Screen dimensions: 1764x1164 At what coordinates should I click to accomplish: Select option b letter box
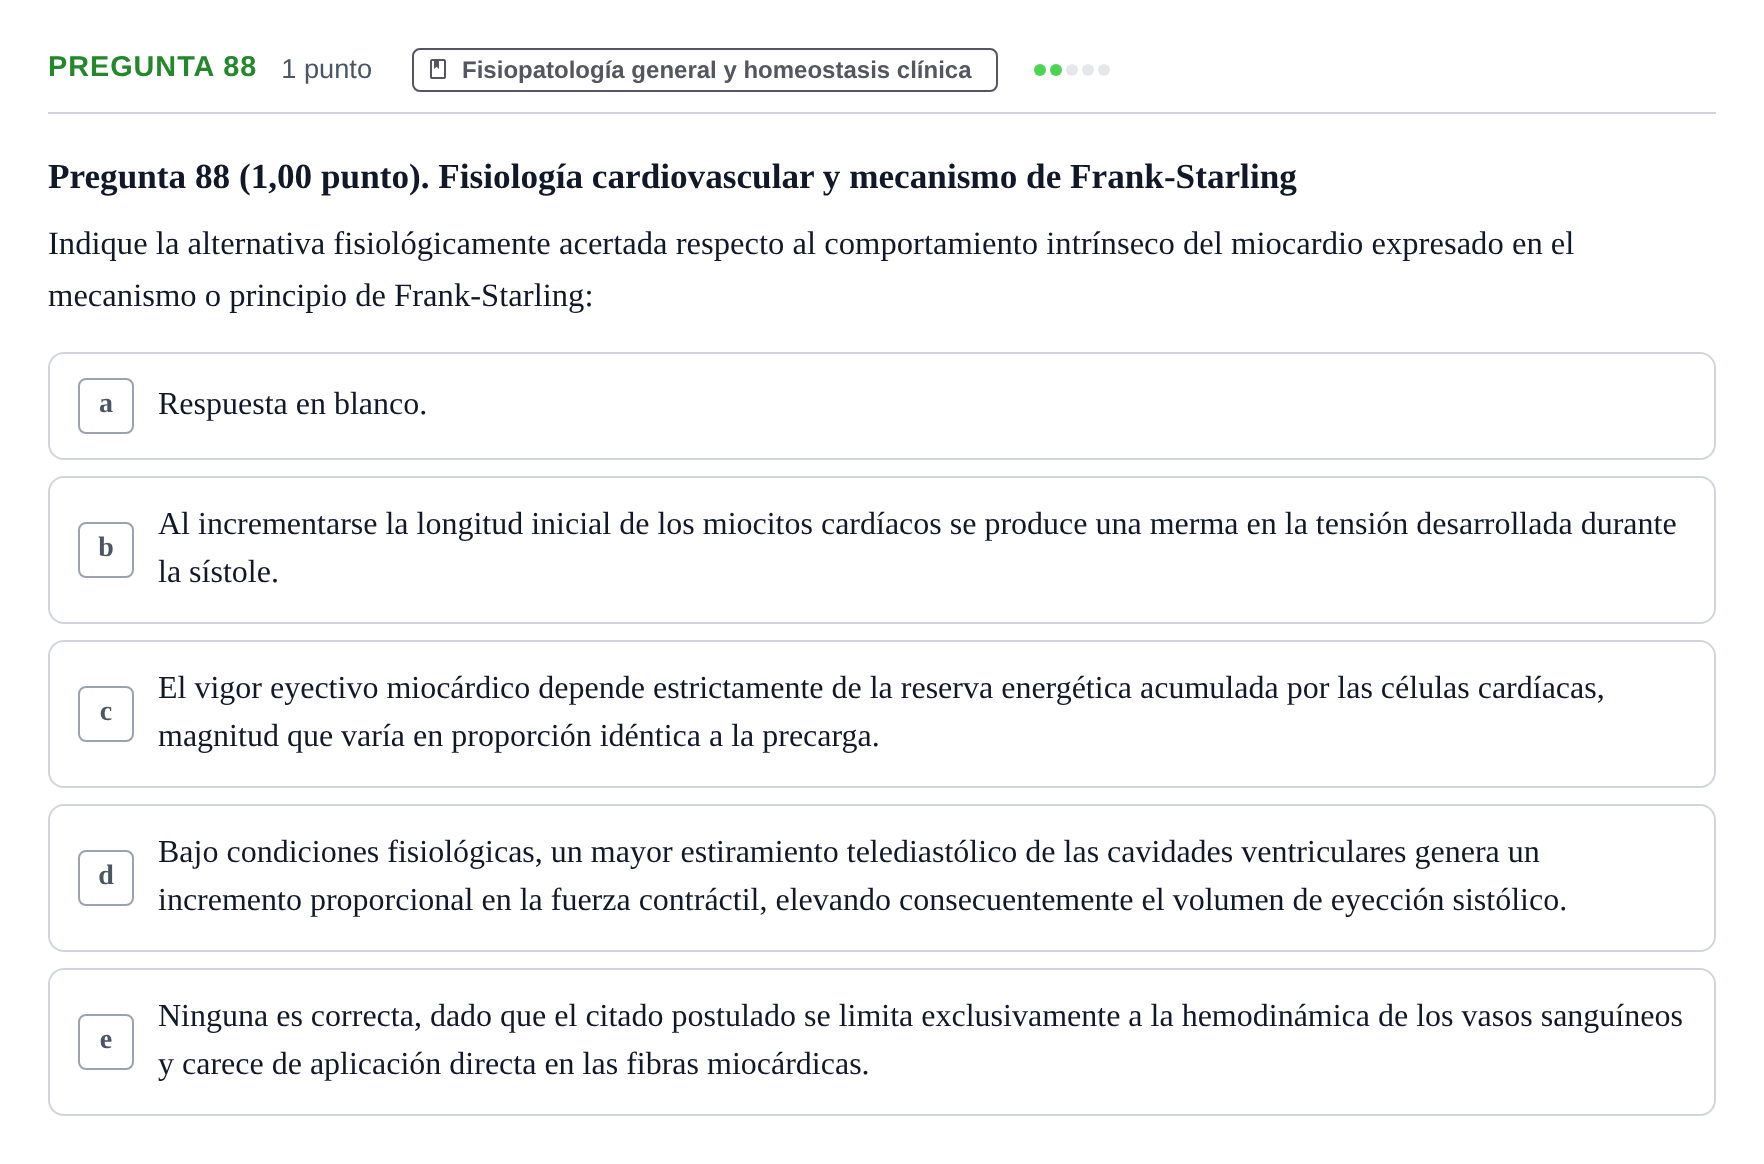[x=106, y=550]
